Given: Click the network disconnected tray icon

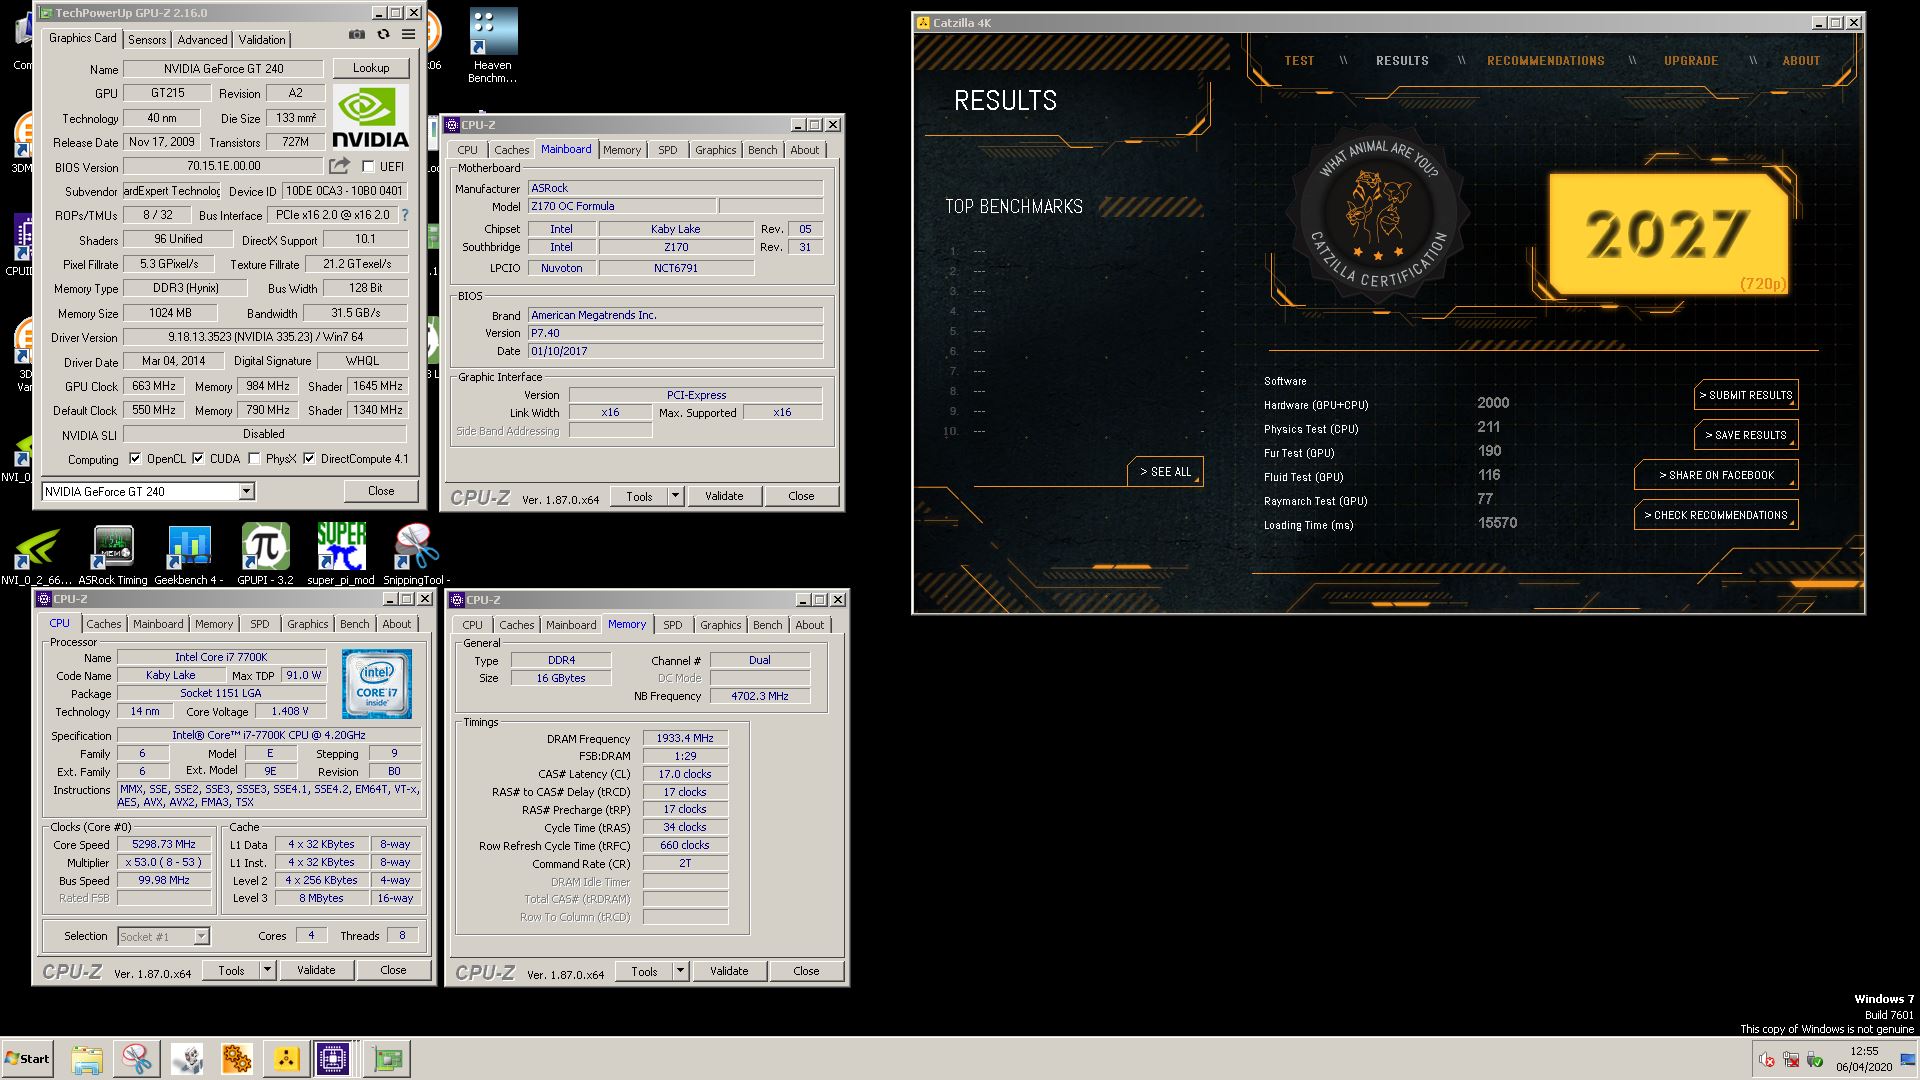Looking at the screenshot, I should [1791, 1060].
